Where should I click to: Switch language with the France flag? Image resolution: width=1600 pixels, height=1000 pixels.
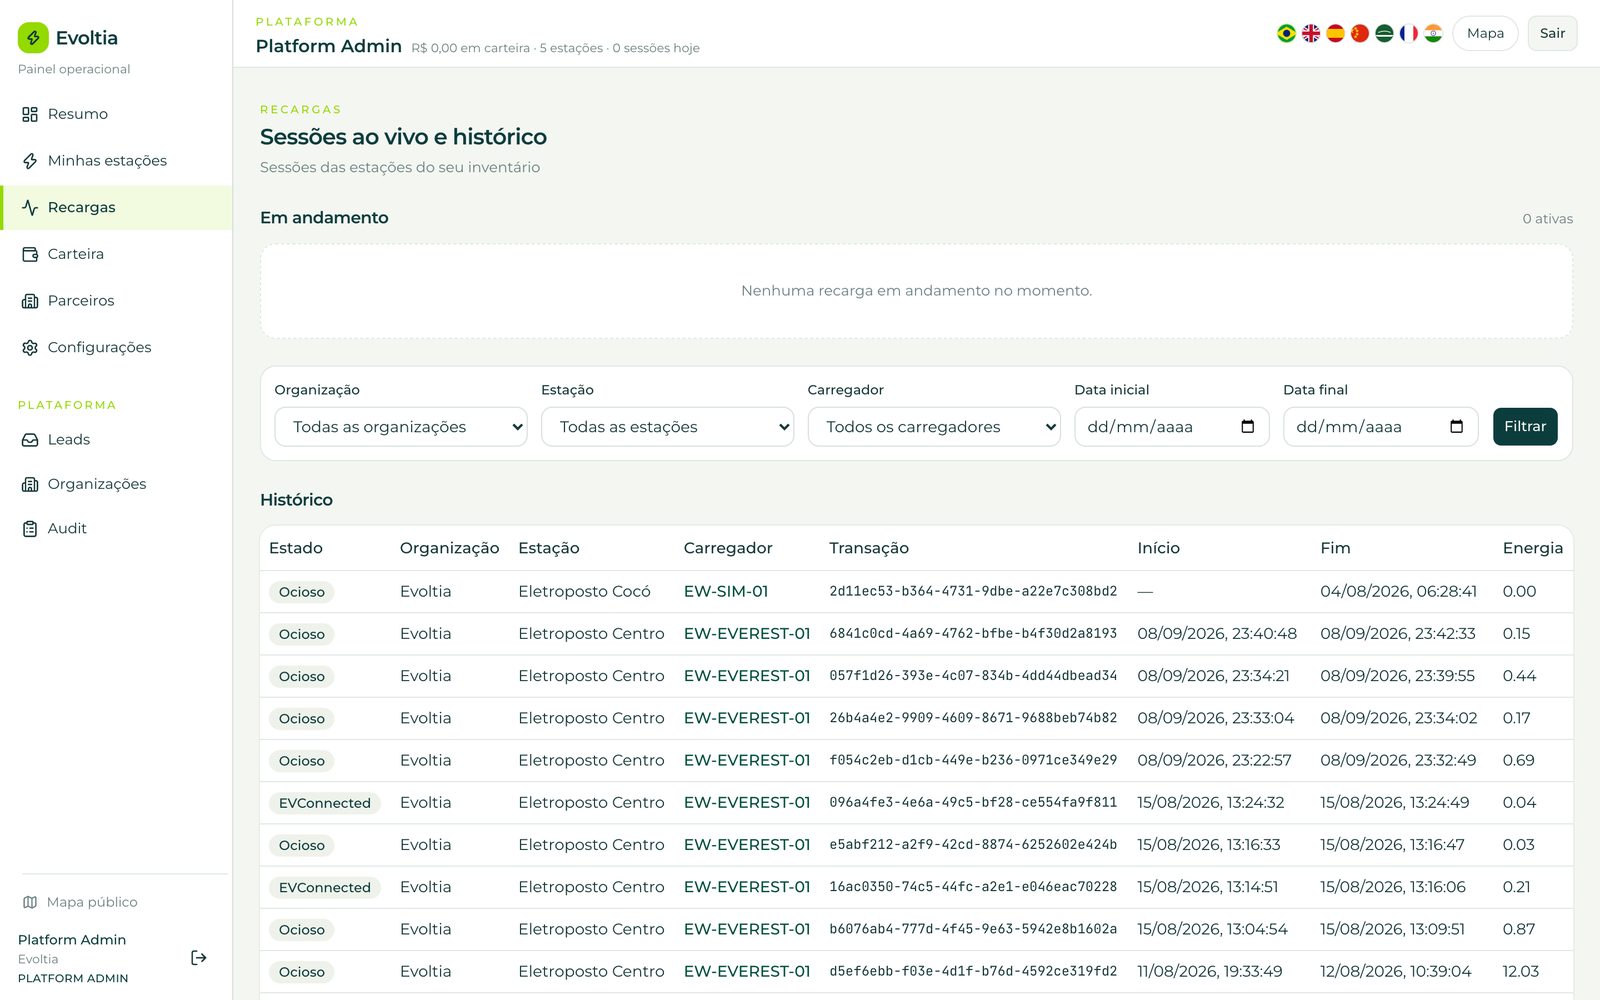point(1409,33)
